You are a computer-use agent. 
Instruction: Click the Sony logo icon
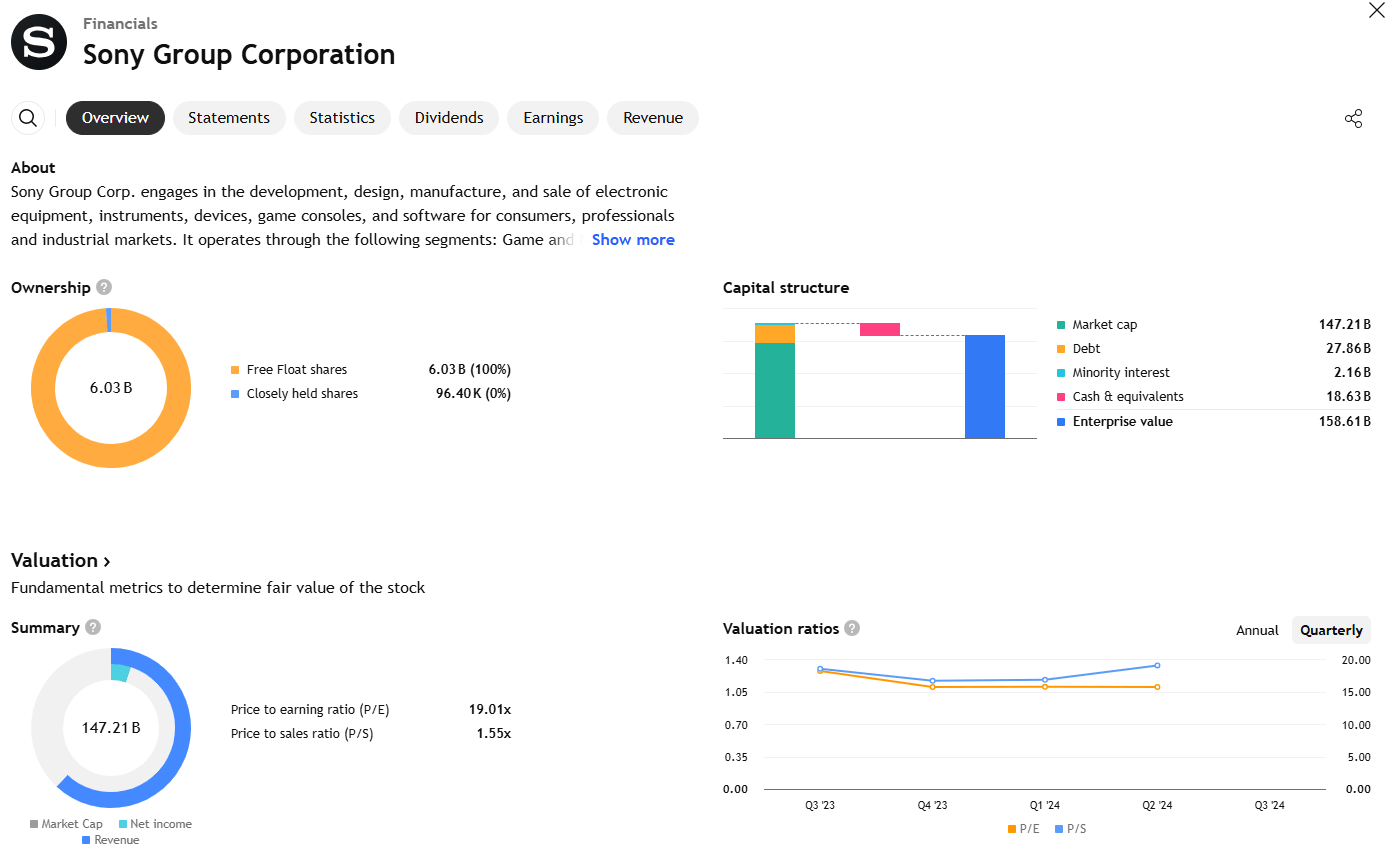tap(39, 42)
